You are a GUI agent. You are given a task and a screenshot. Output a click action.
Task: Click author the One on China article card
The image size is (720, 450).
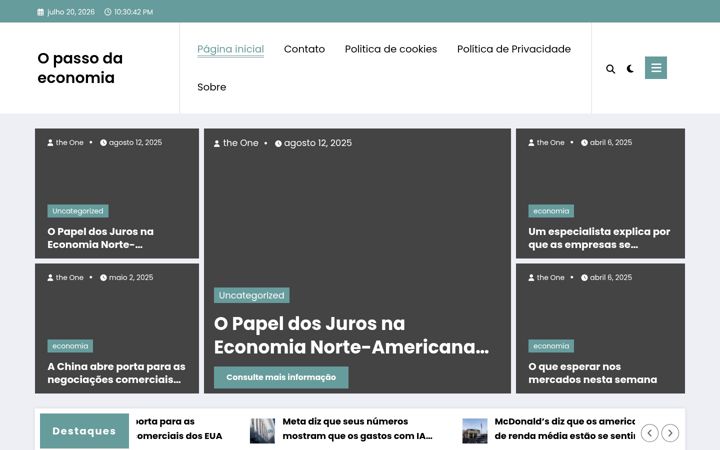tap(70, 277)
